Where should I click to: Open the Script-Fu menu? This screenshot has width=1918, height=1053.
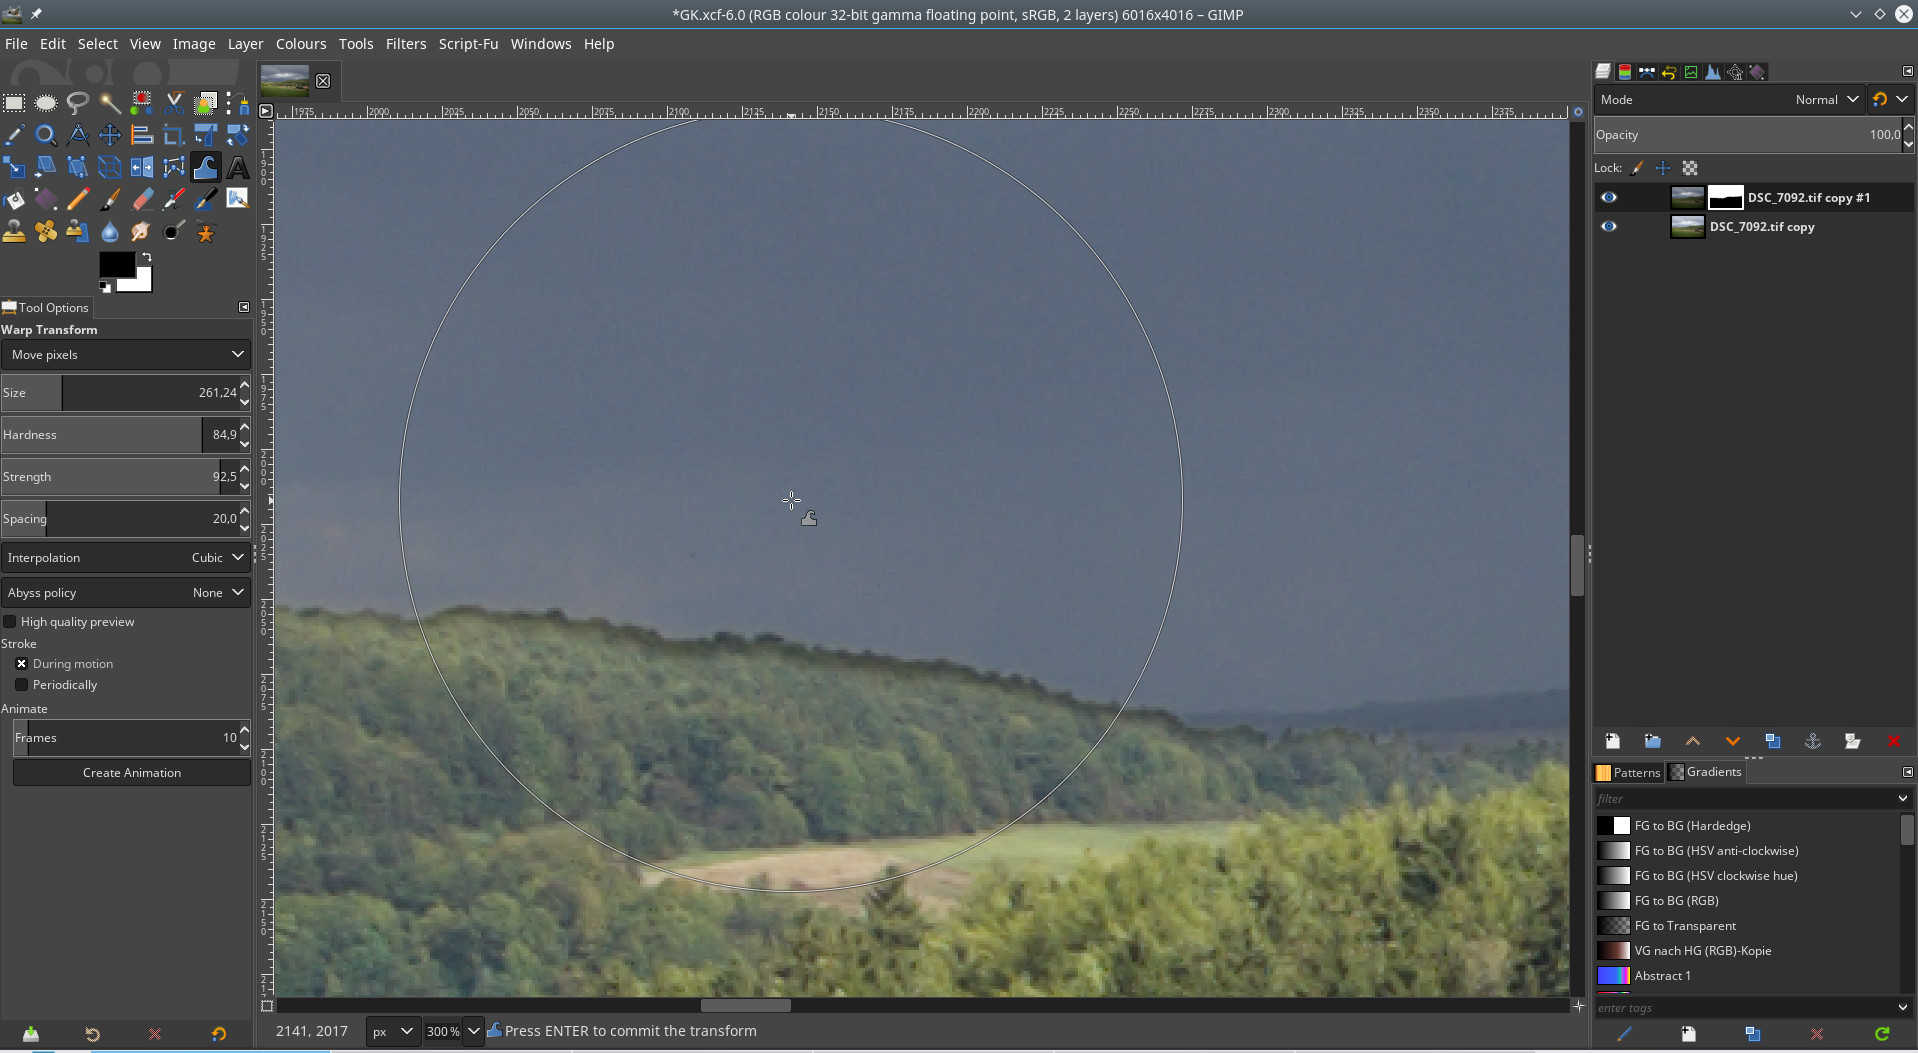tap(468, 44)
